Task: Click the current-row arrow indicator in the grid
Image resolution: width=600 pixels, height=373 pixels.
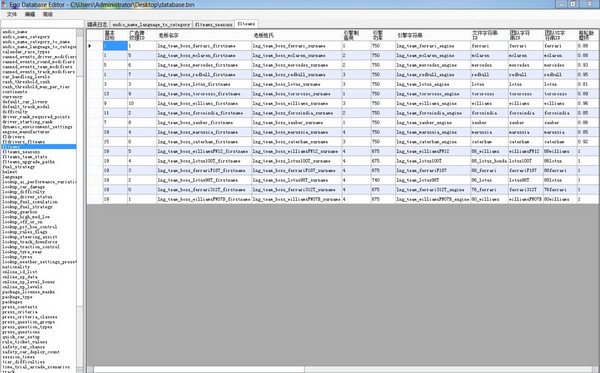Action: coord(90,46)
